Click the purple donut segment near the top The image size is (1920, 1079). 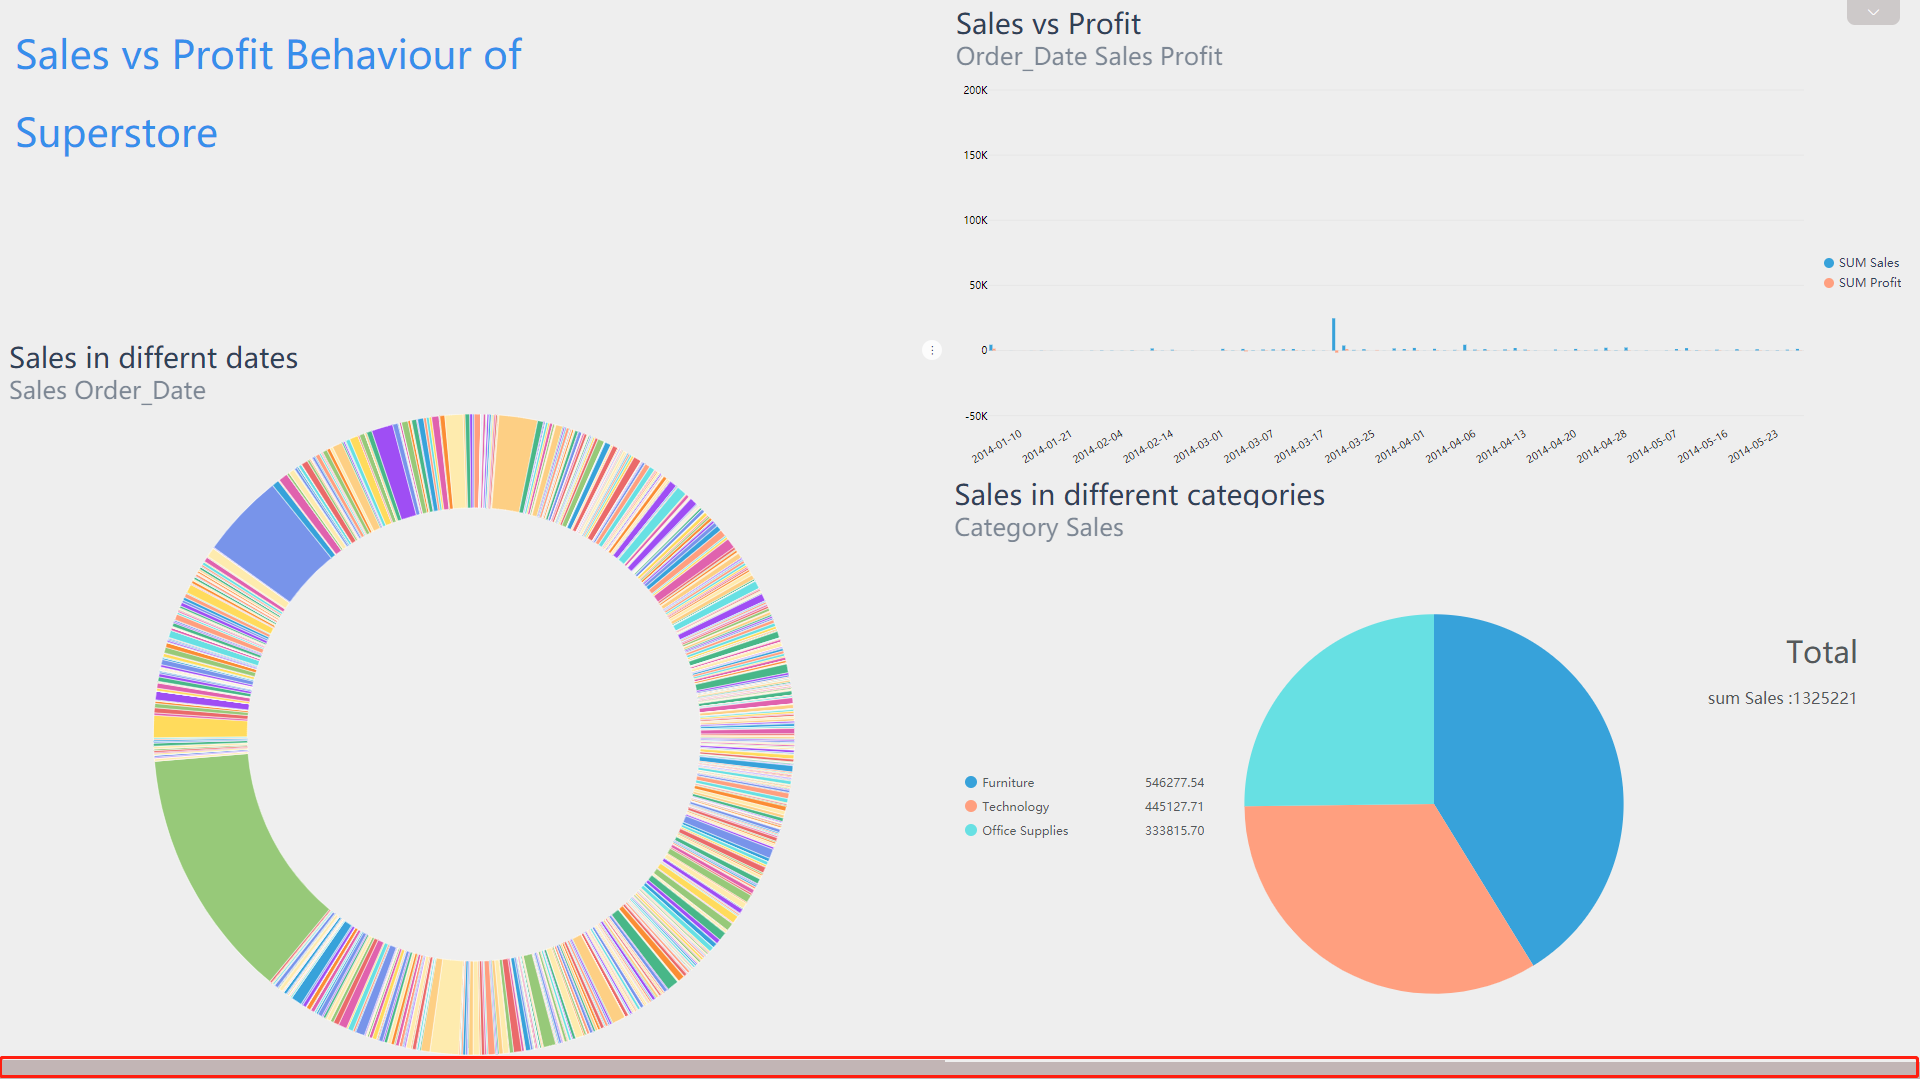pos(393,473)
